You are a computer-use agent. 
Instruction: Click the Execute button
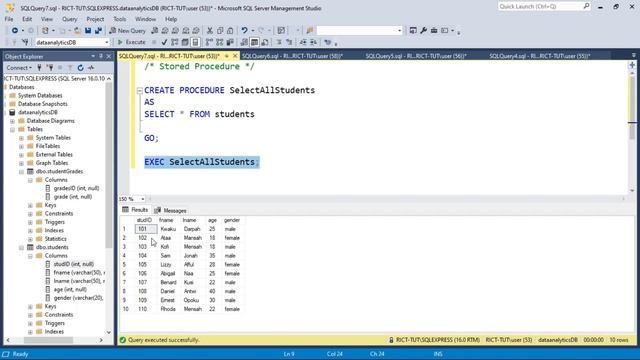(131, 42)
